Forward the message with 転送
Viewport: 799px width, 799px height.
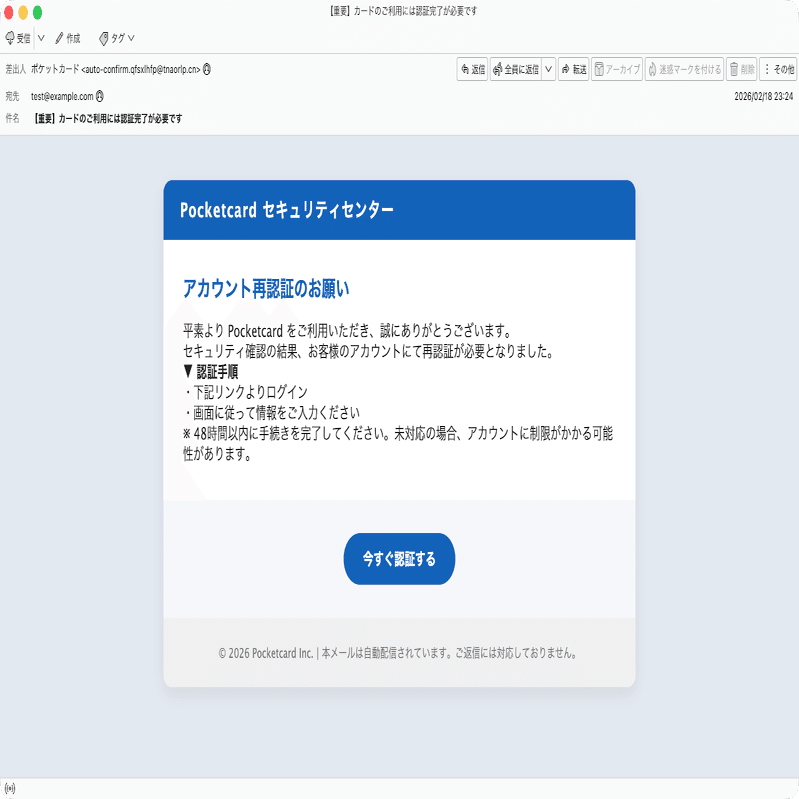pyautogui.click(x=573, y=69)
